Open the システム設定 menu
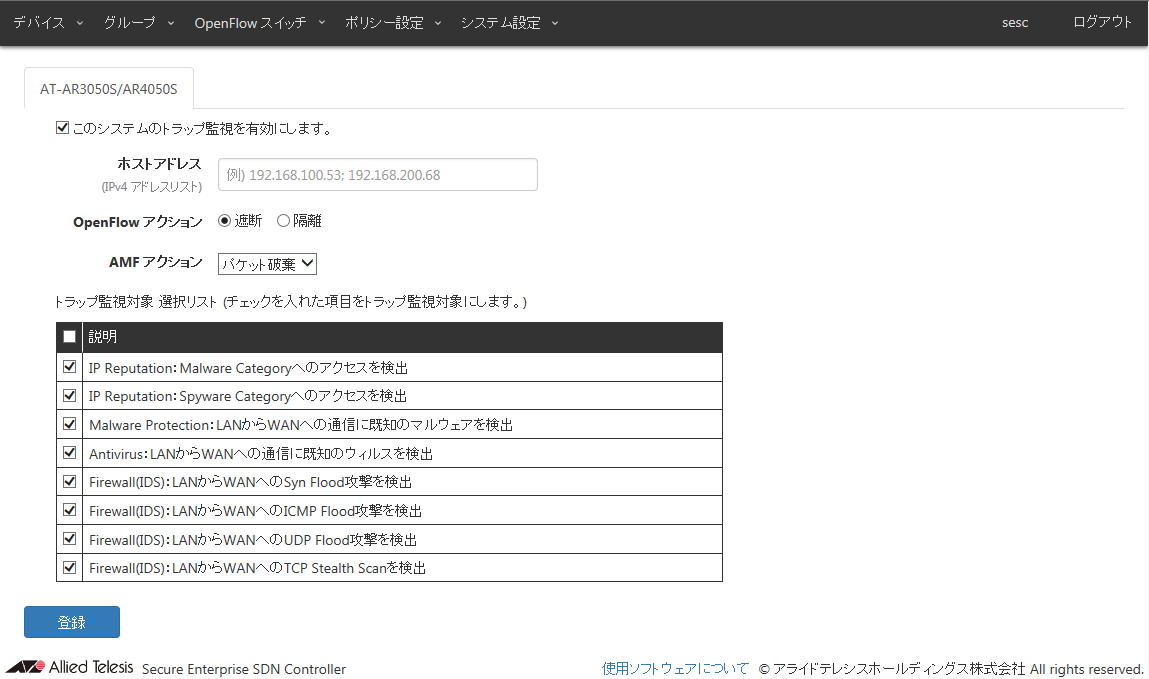This screenshot has height=679, width=1149. (x=509, y=22)
